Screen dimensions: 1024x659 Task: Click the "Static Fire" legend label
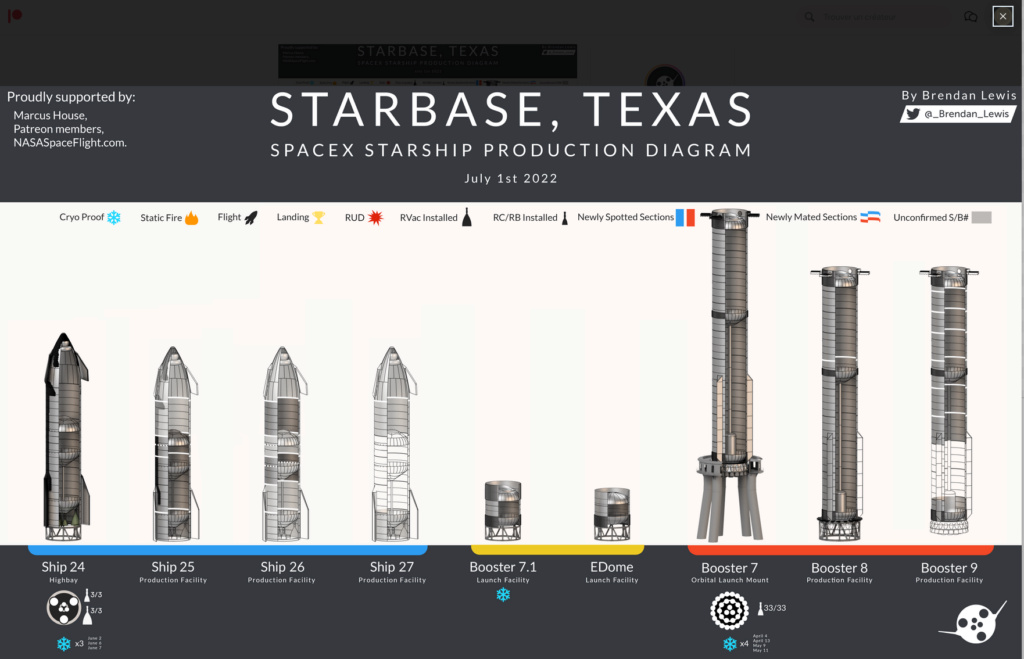[x=161, y=217]
